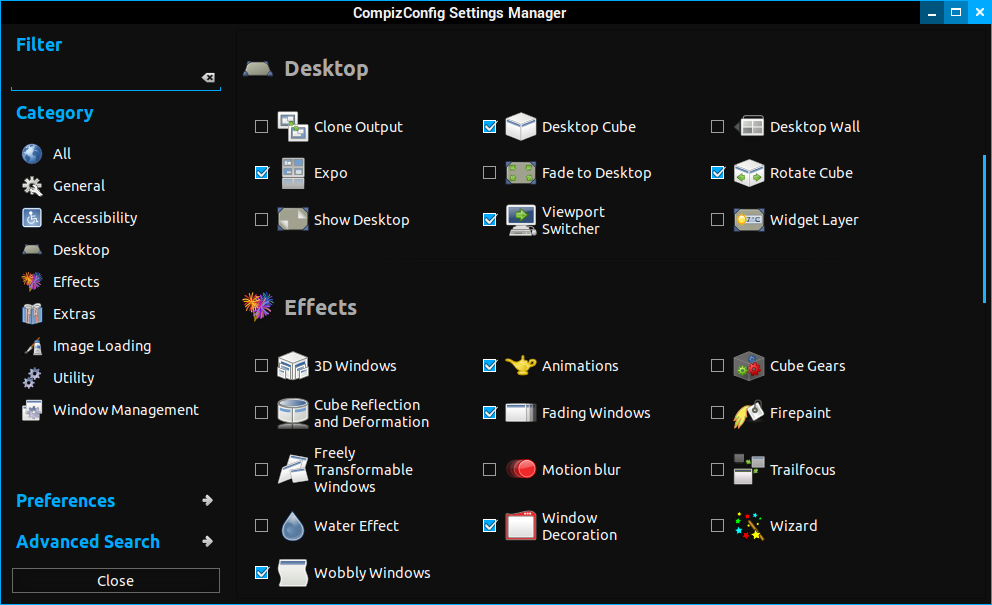This screenshot has width=992, height=605.
Task: Uncheck the Fading Windows checkbox
Action: (x=490, y=413)
